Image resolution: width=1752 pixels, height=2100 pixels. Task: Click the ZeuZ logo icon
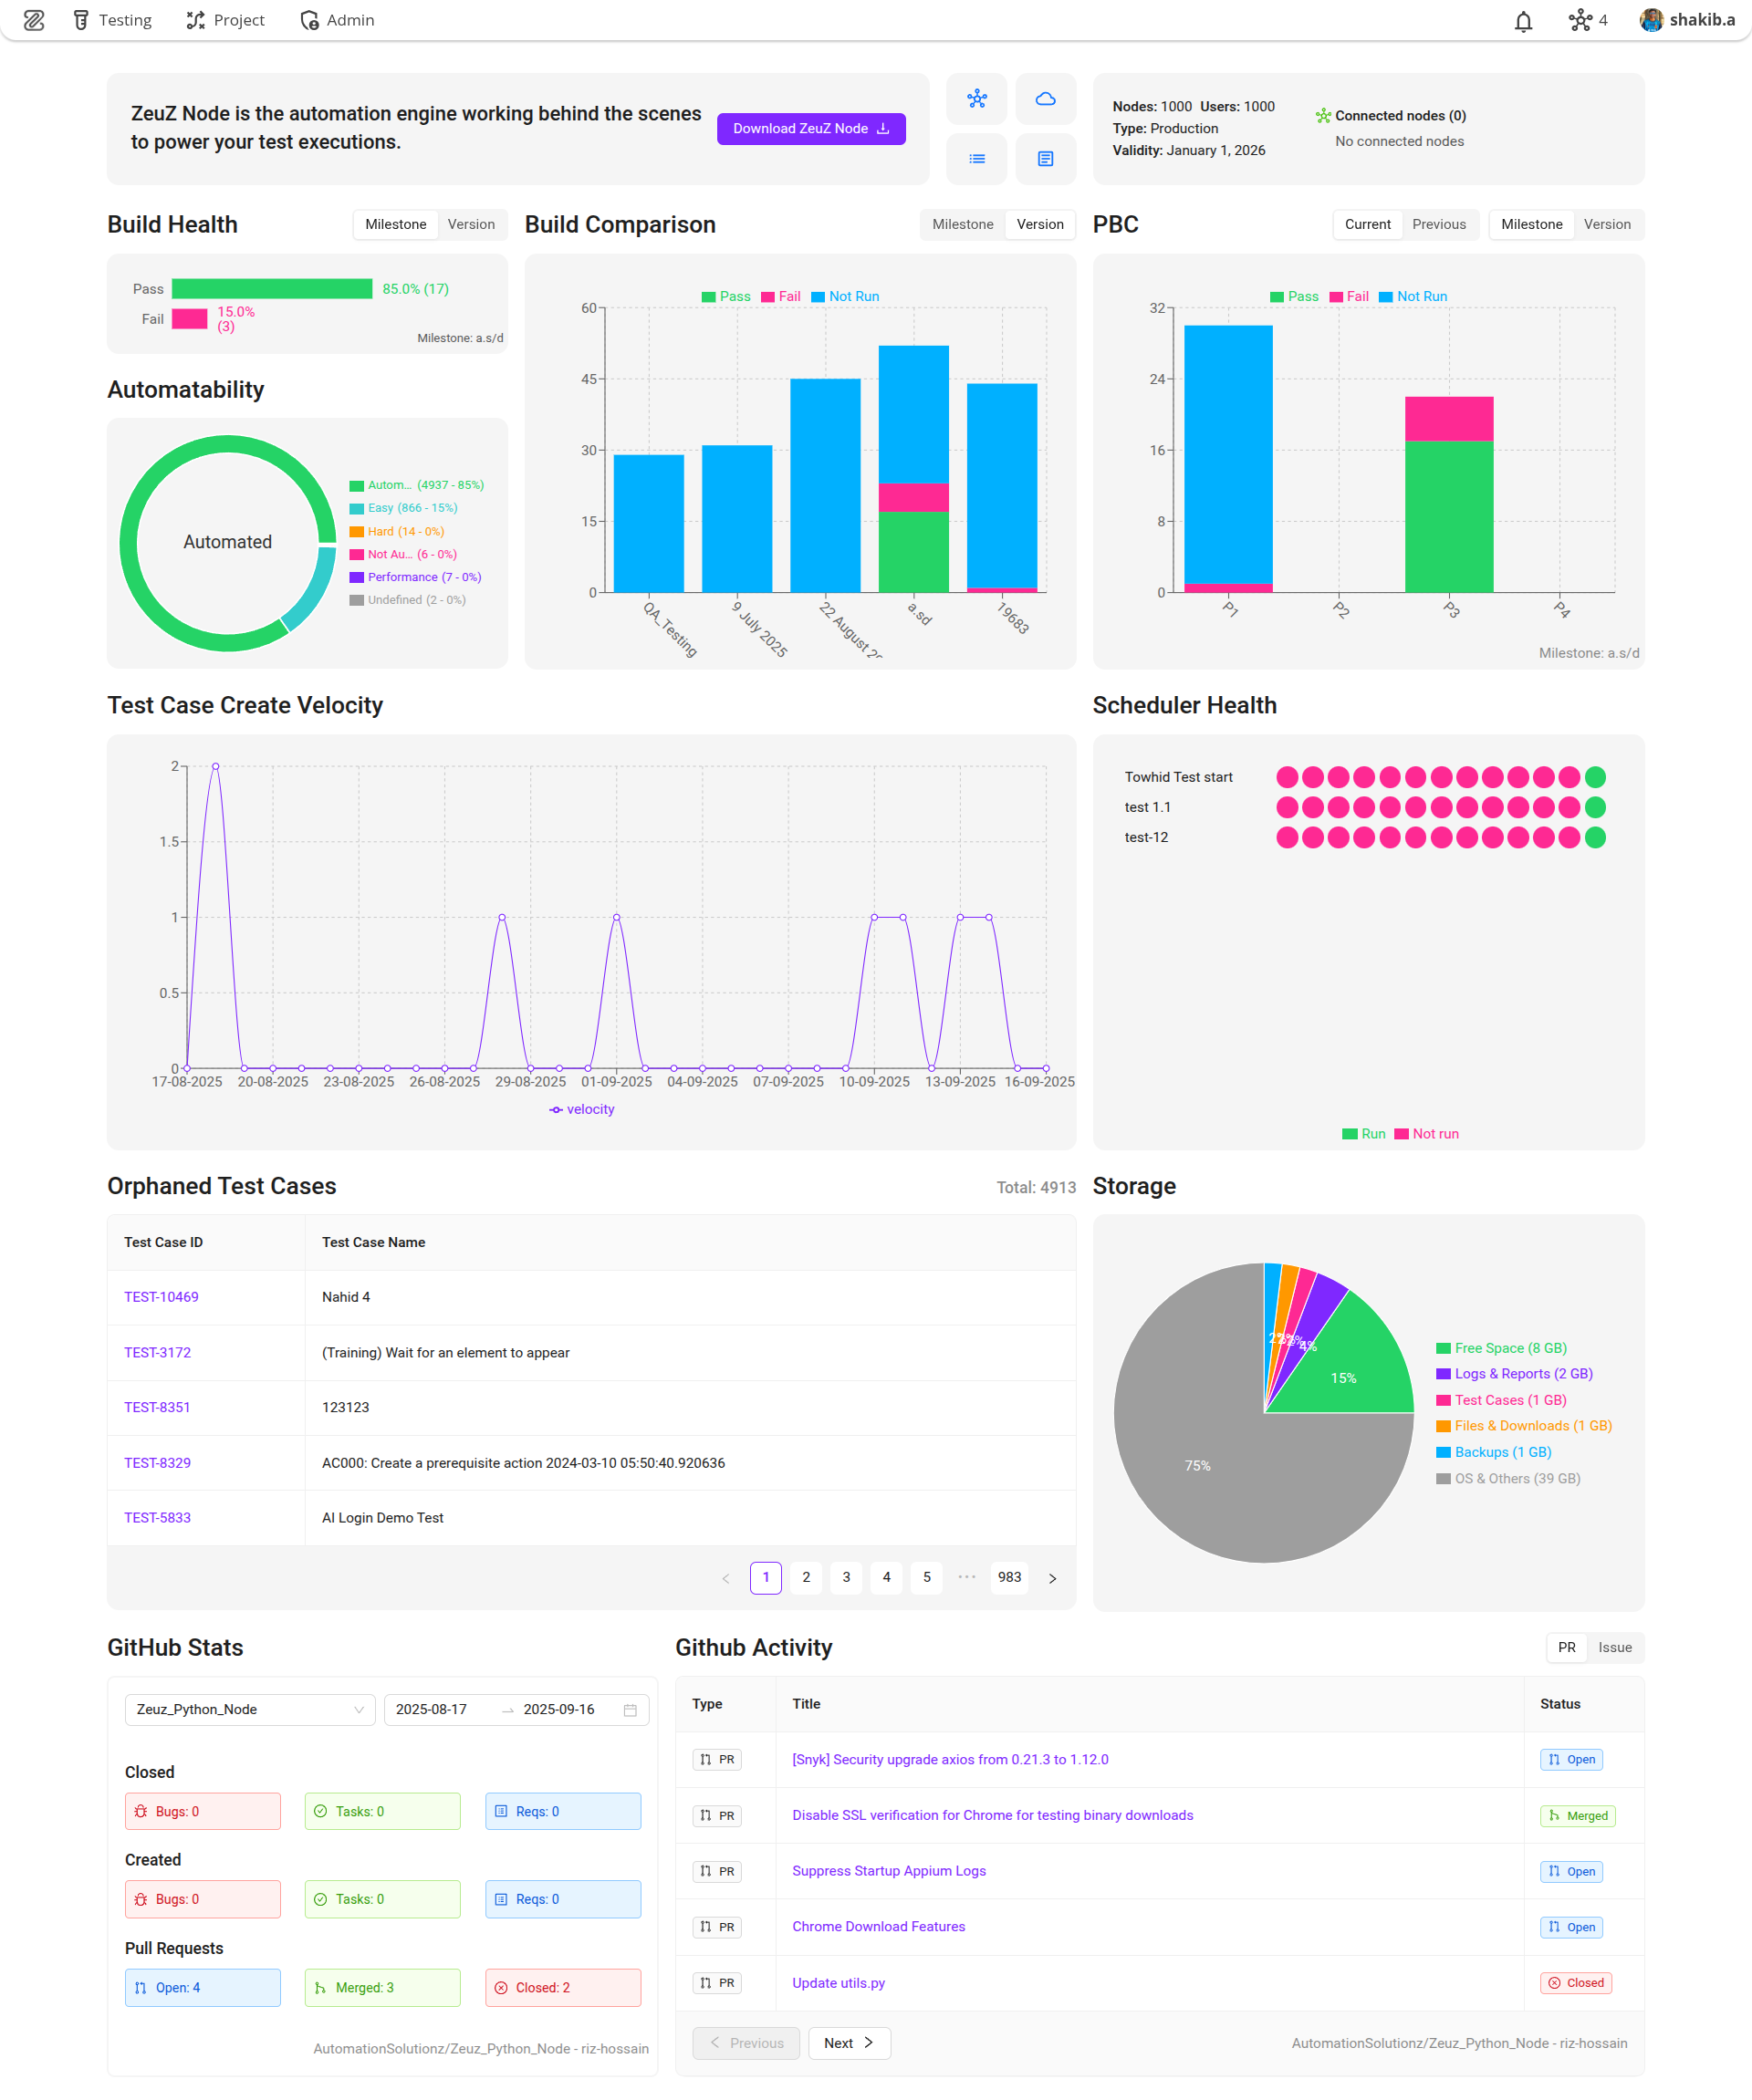tap(34, 20)
